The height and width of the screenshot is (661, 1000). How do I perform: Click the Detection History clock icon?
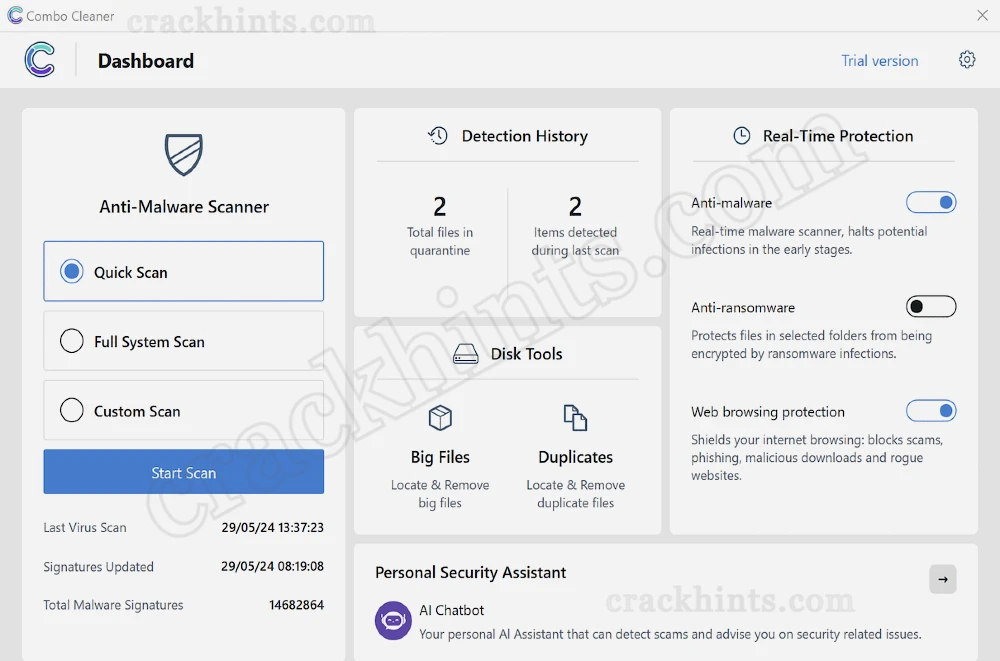click(x=437, y=136)
